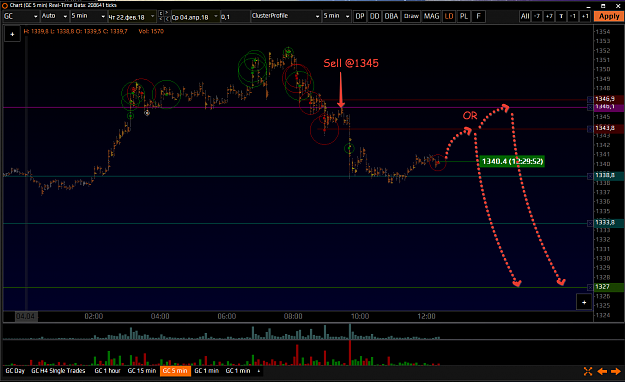Click the orange Apply button
This screenshot has height=382, width=625.
point(609,16)
